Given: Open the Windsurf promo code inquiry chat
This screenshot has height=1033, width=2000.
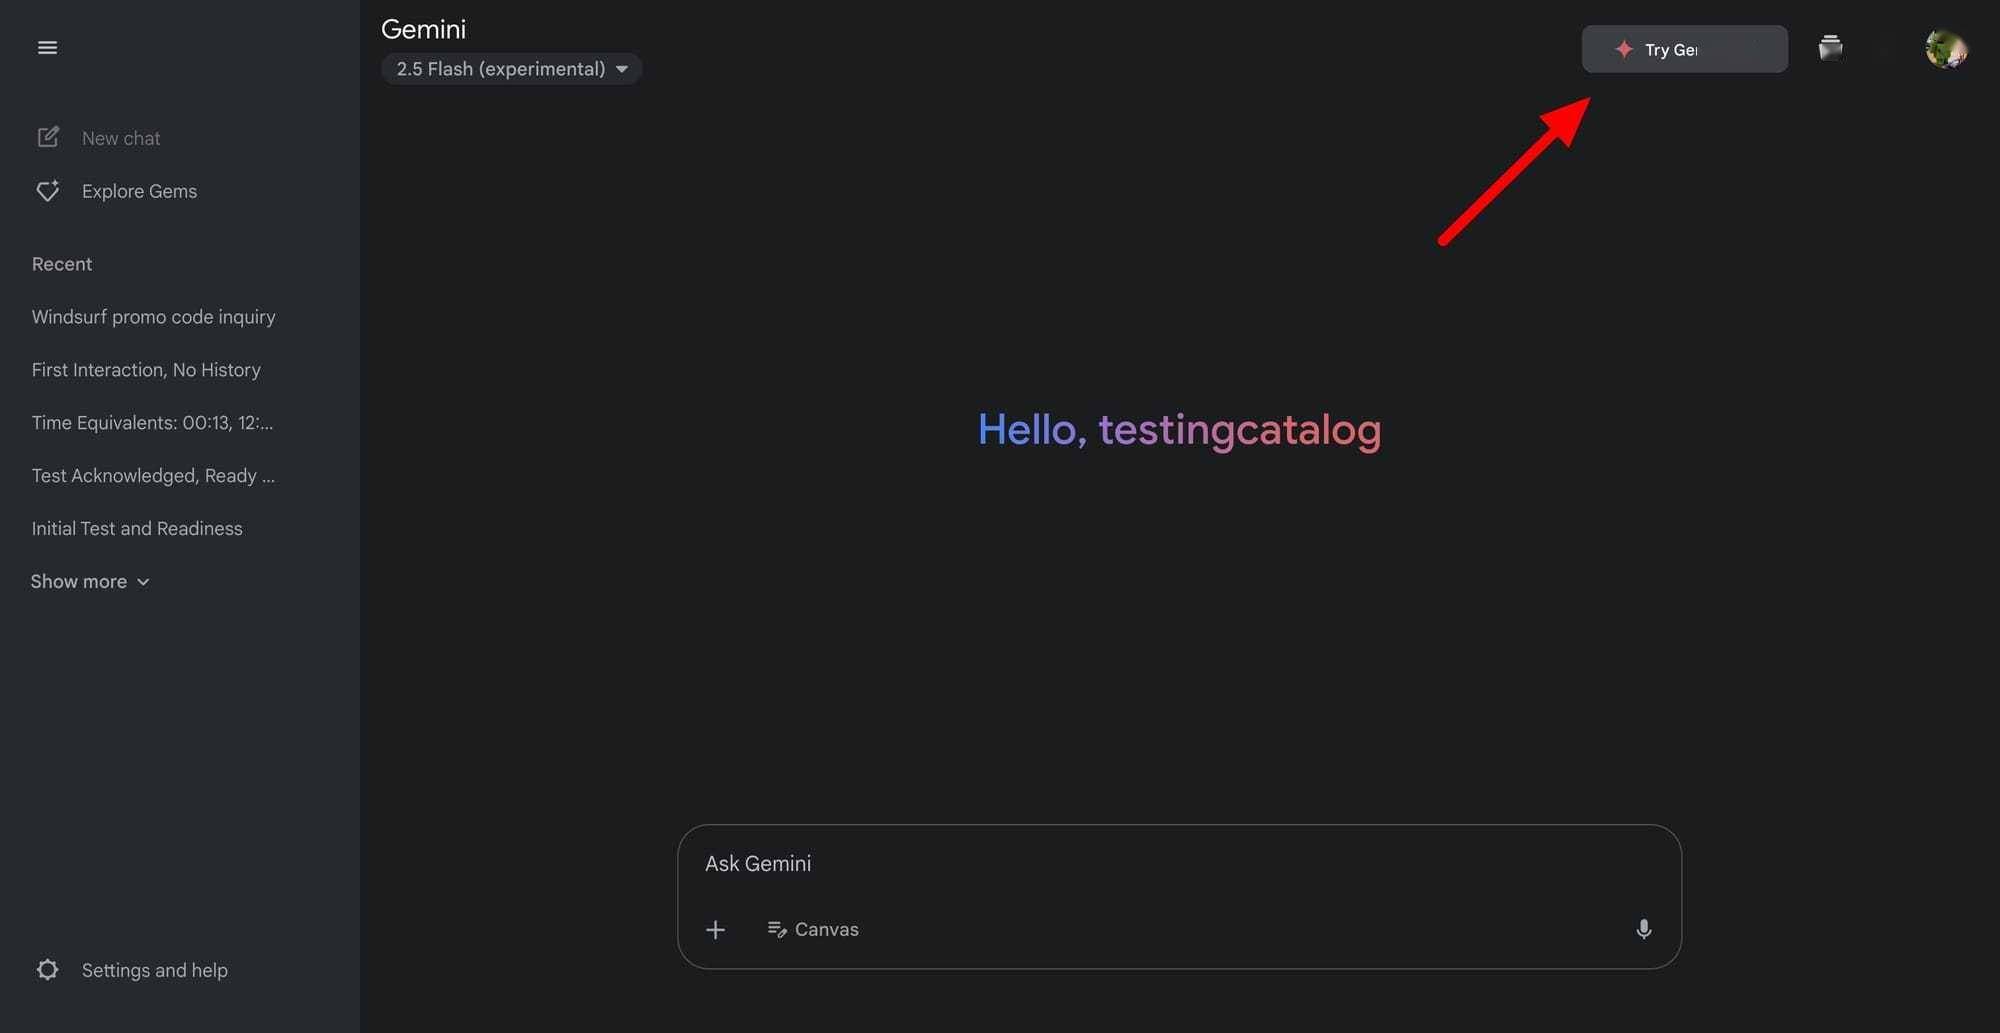Looking at the screenshot, I should click(x=153, y=317).
